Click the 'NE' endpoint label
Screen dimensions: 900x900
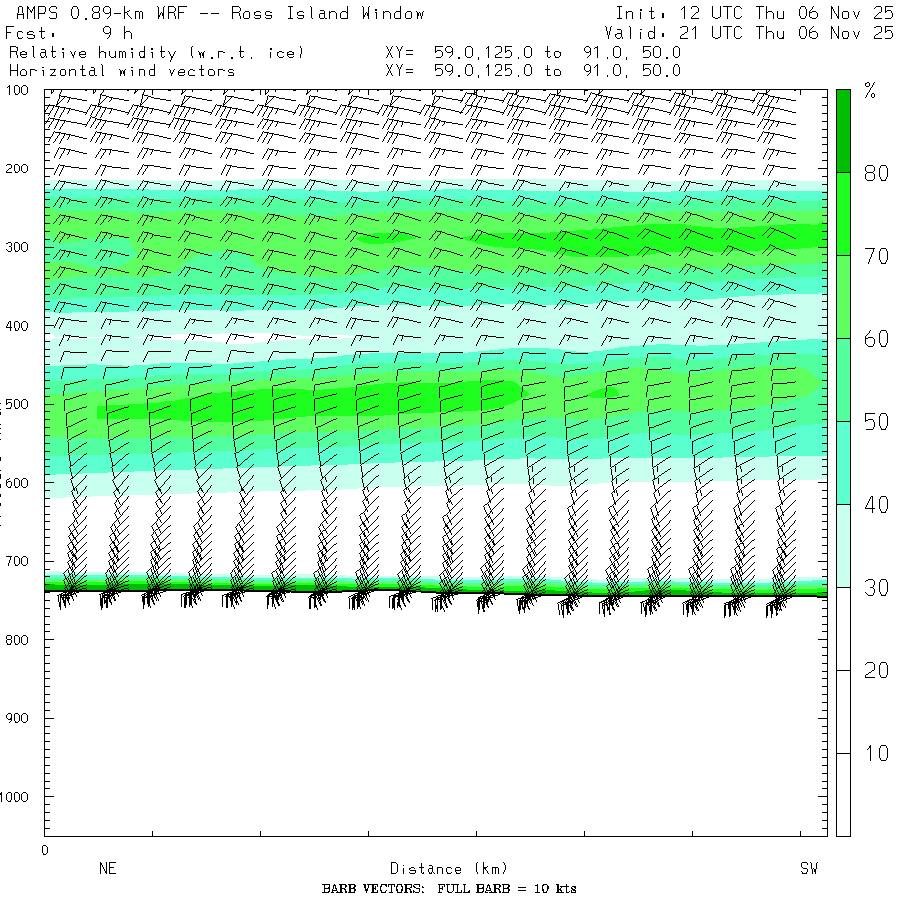(108, 868)
